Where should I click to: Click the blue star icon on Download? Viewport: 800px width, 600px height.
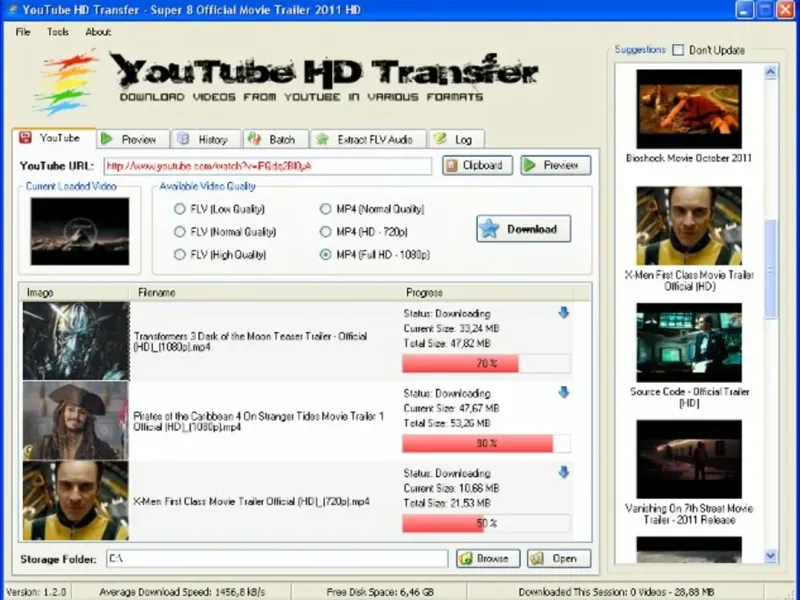(489, 229)
